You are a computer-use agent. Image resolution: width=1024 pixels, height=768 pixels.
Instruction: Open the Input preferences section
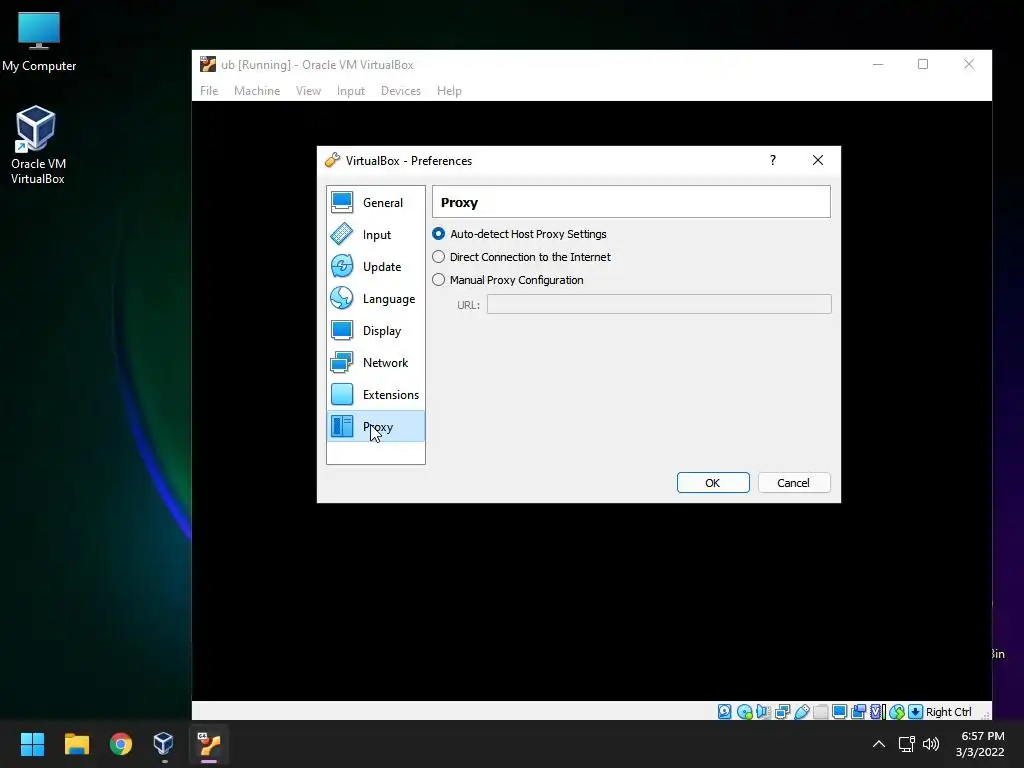[x=376, y=234]
